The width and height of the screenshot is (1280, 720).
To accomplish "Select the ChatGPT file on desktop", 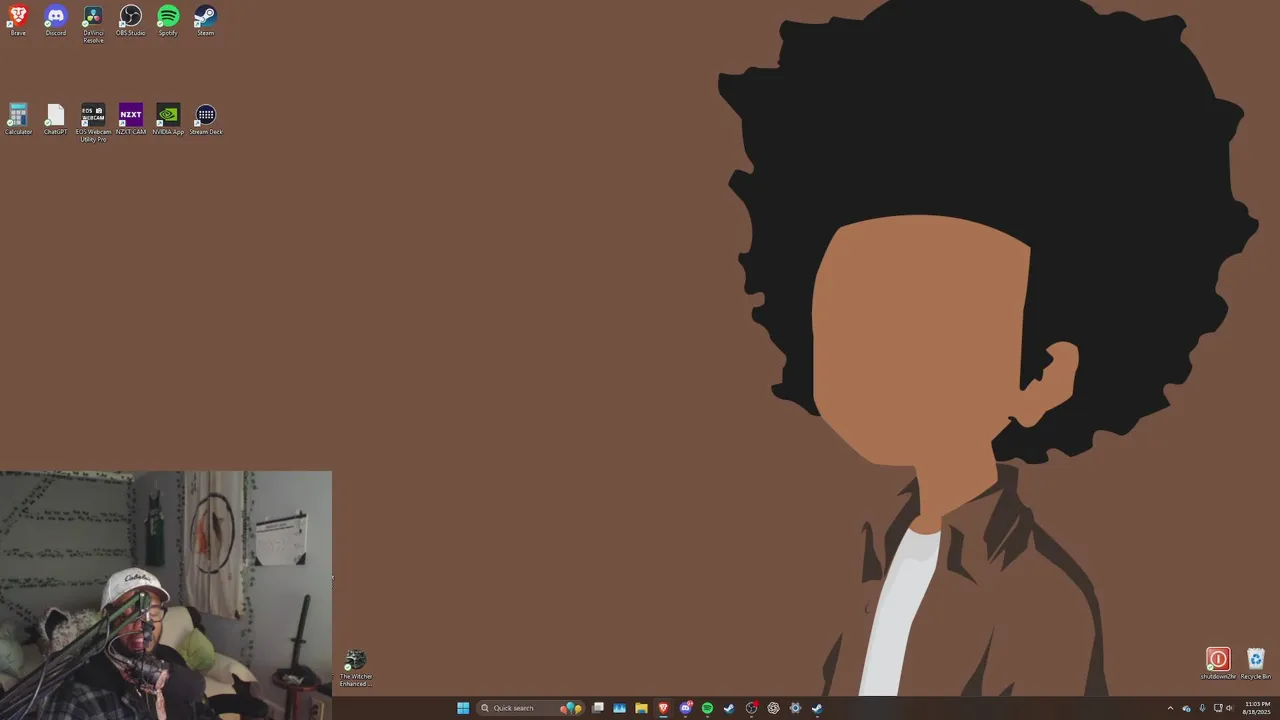I will [56, 119].
